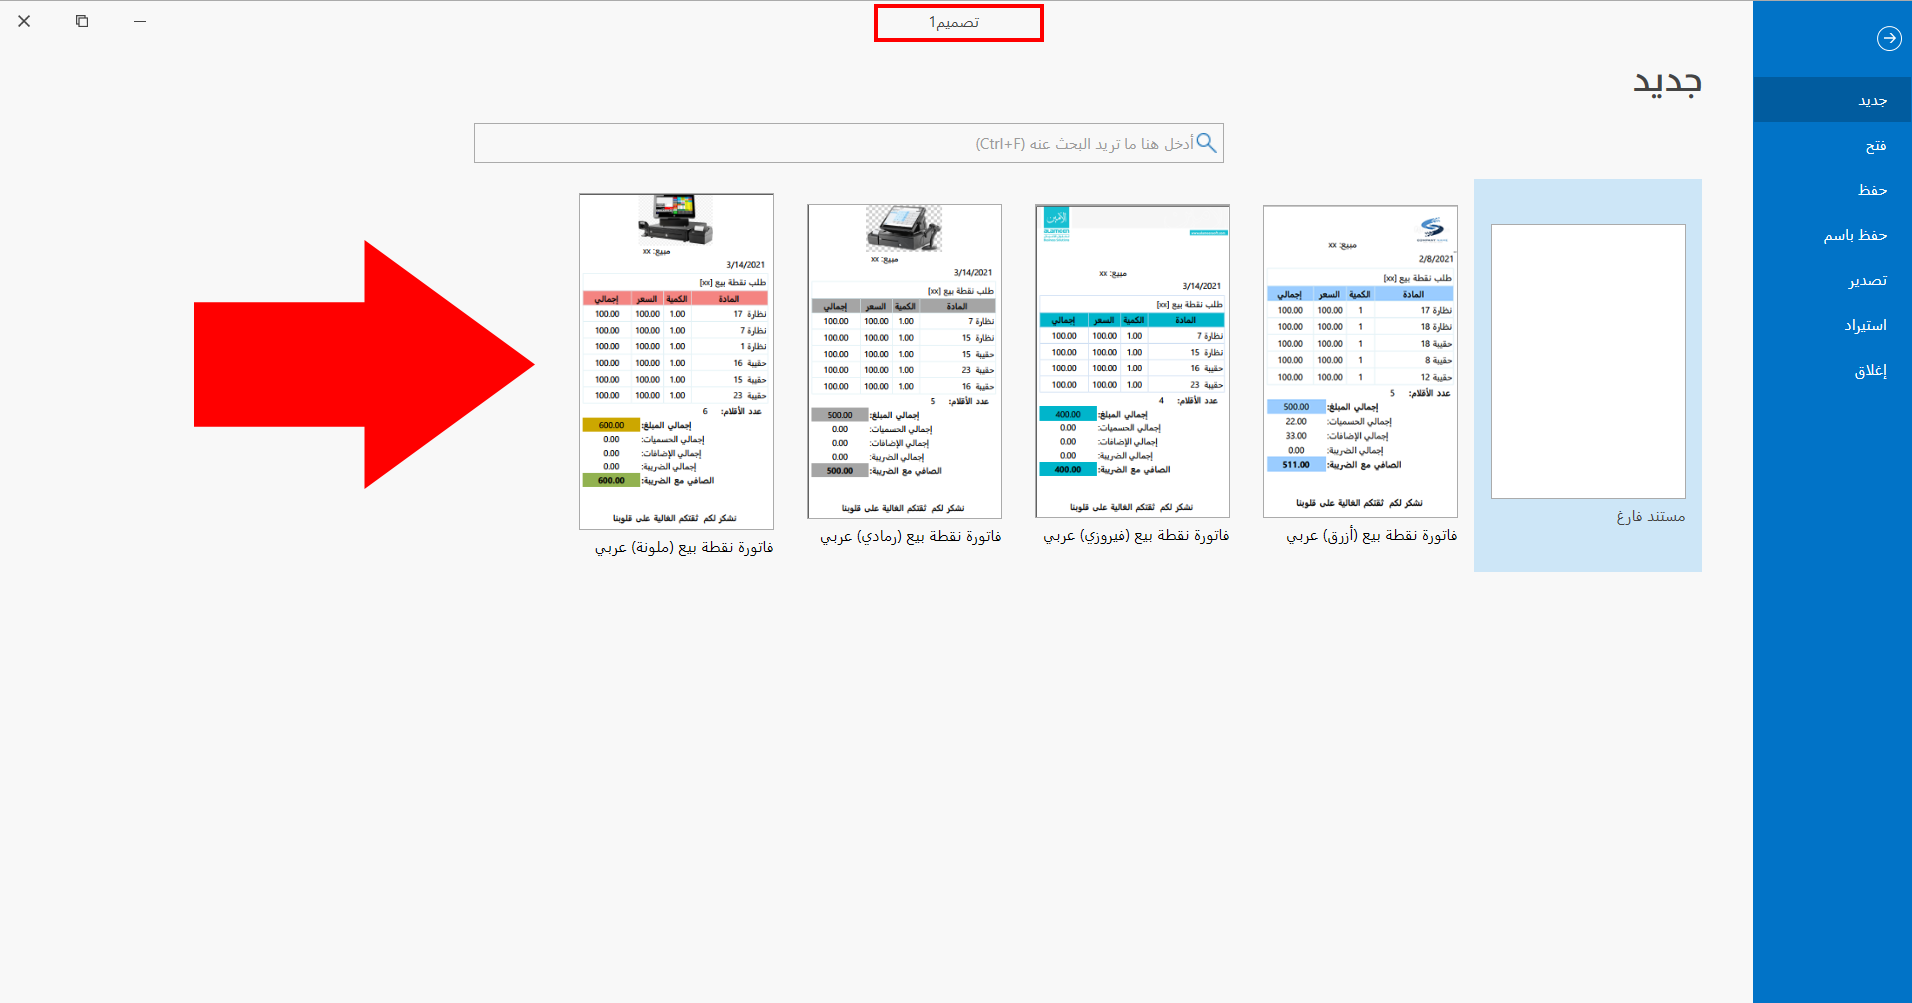Open the فتح (Open) menu item

(x=1875, y=146)
